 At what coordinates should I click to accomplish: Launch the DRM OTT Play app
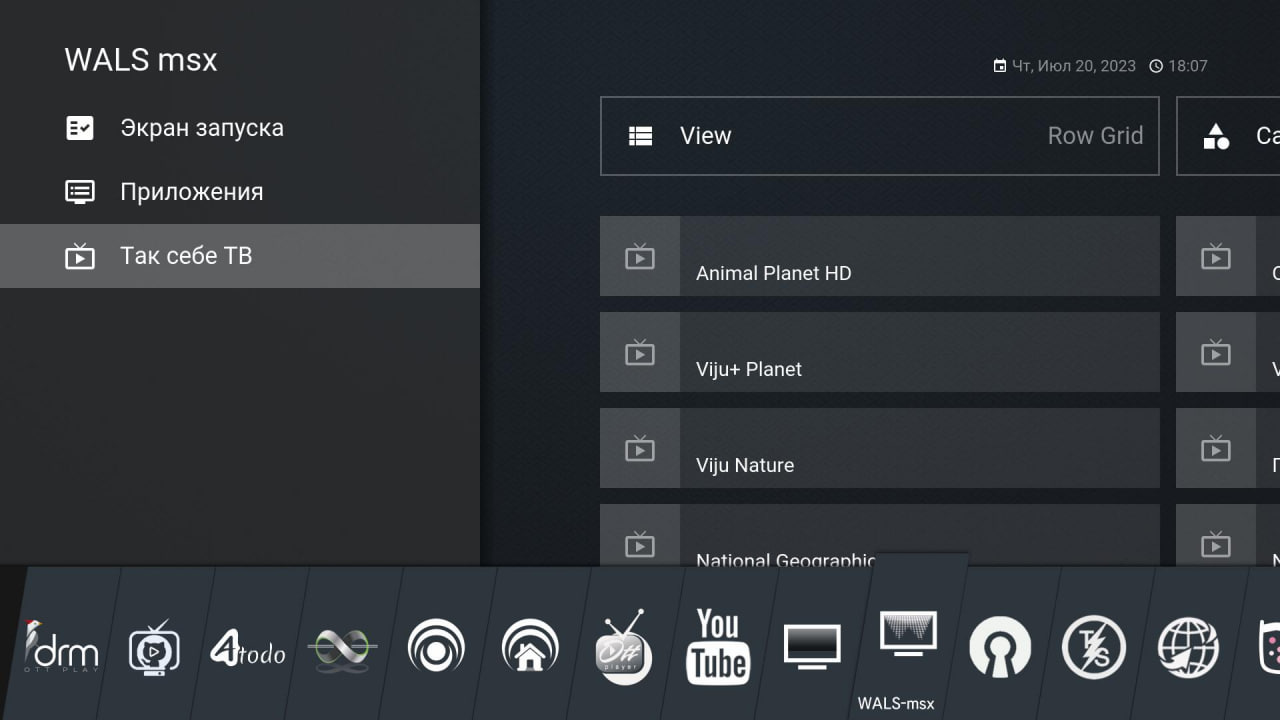coord(62,647)
